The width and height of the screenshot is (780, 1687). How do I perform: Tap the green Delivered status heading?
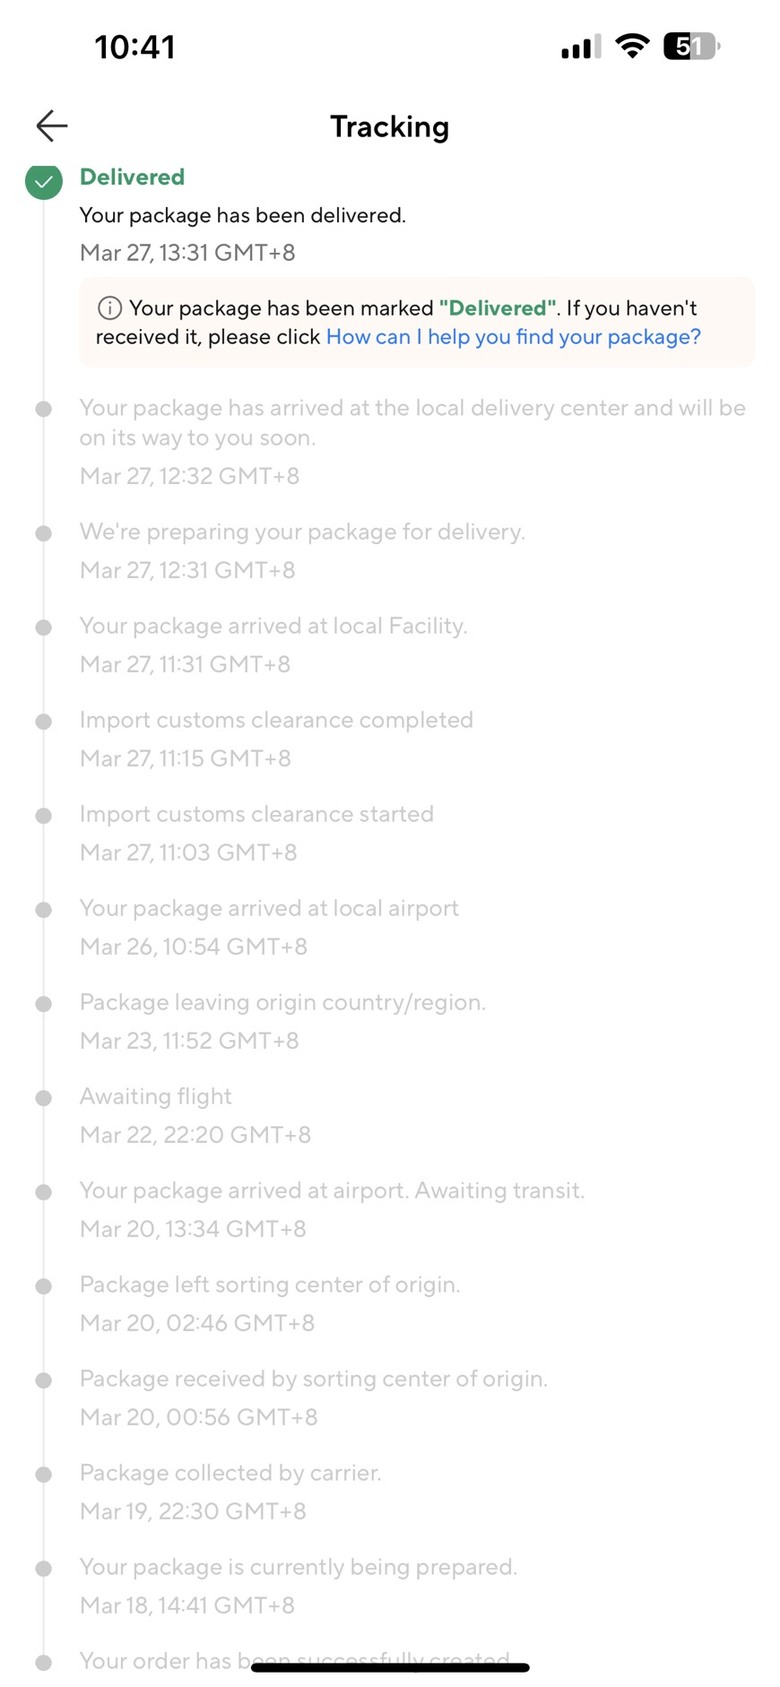pos(132,177)
